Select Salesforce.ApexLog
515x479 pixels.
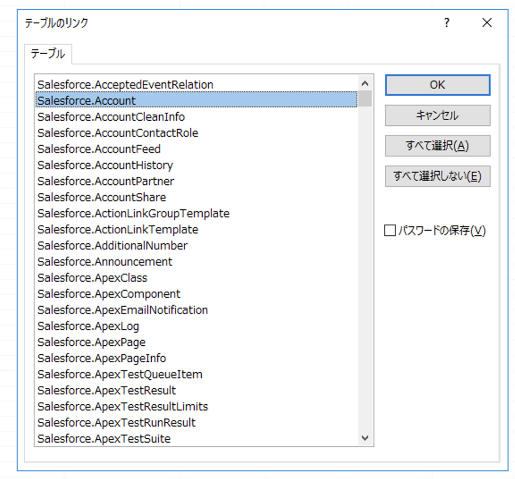197,326
